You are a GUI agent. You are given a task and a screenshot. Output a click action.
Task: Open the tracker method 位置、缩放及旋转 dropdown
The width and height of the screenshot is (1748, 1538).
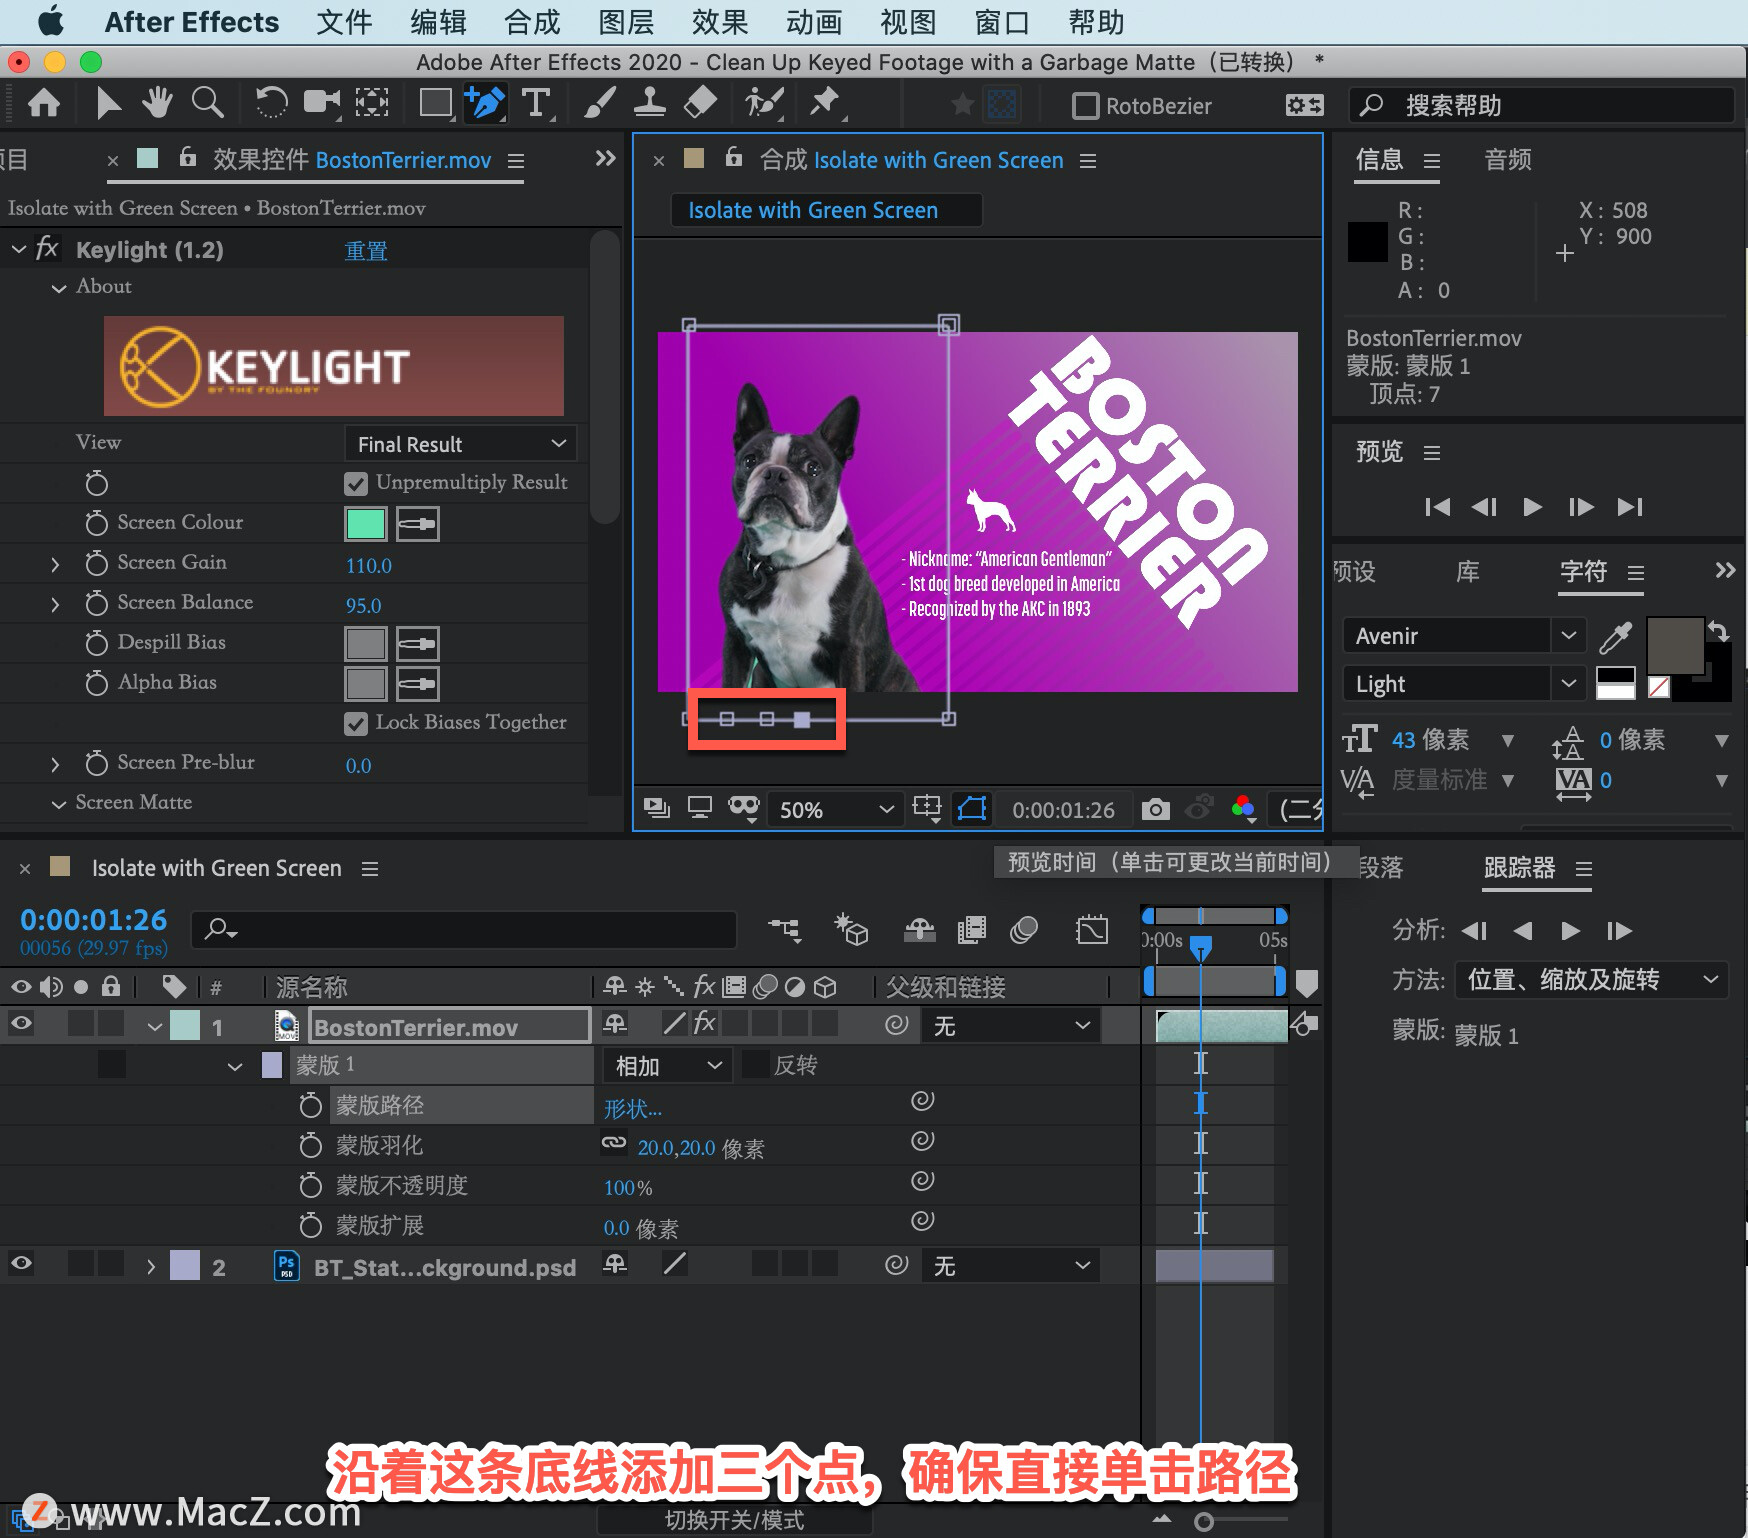coord(1591,980)
